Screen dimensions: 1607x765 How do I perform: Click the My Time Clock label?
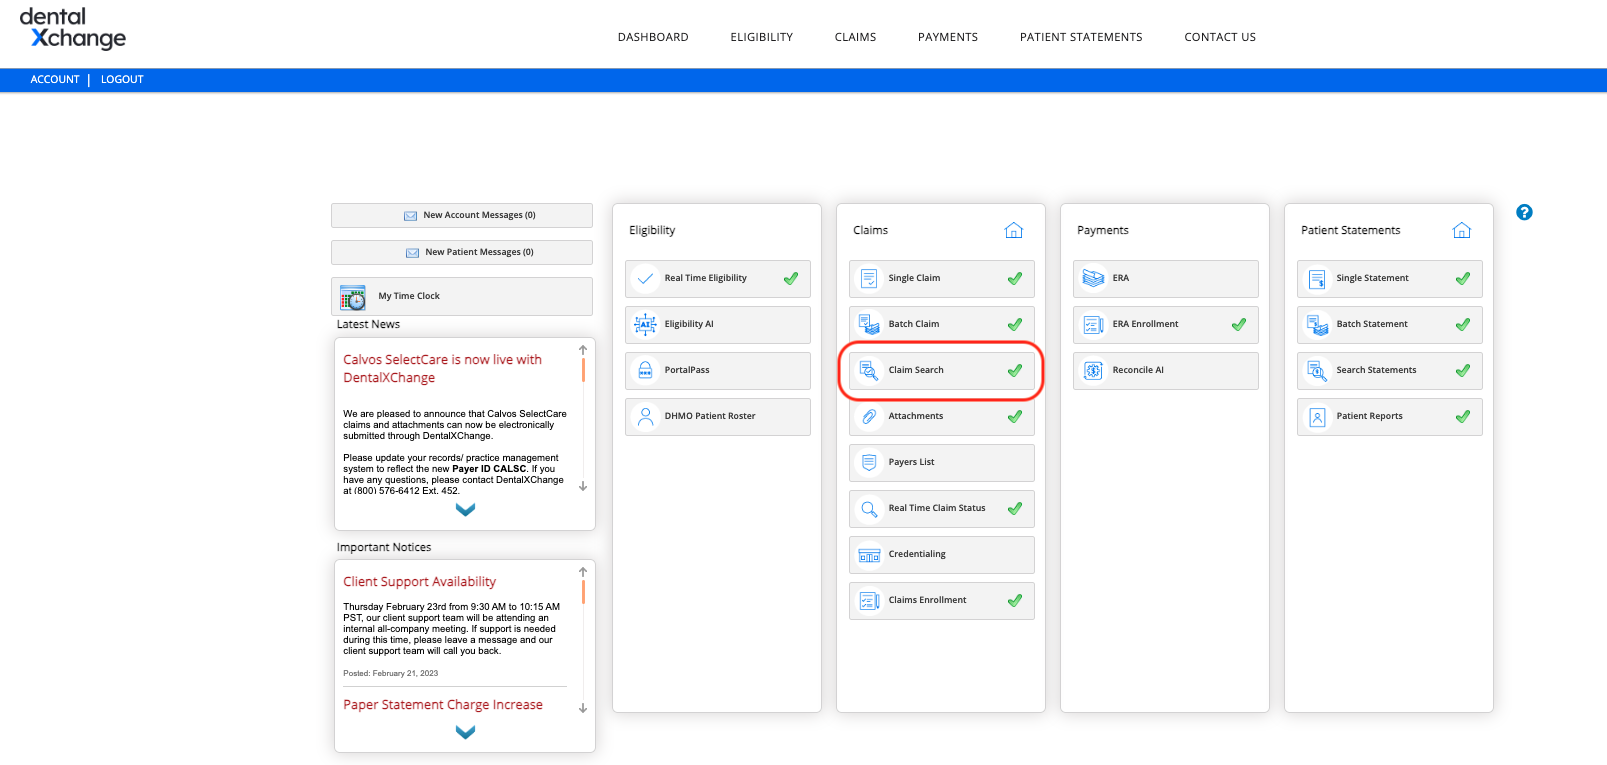point(409,296)
